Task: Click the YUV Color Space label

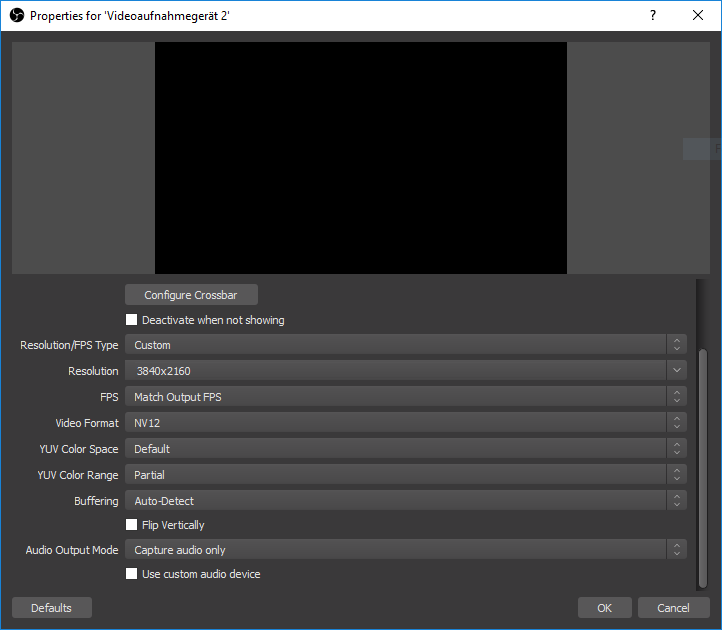Action: pyautogui.click(x=79, y=449)
